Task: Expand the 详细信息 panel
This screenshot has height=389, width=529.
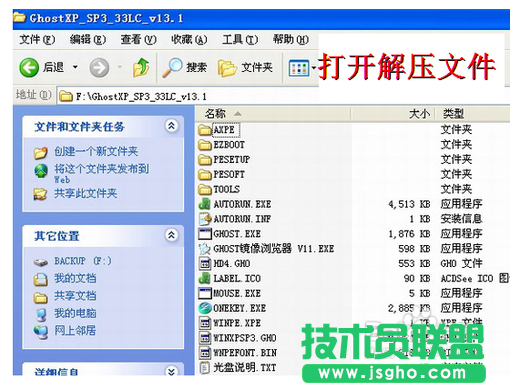Action: pyautogui.click(x=171, y=370)
